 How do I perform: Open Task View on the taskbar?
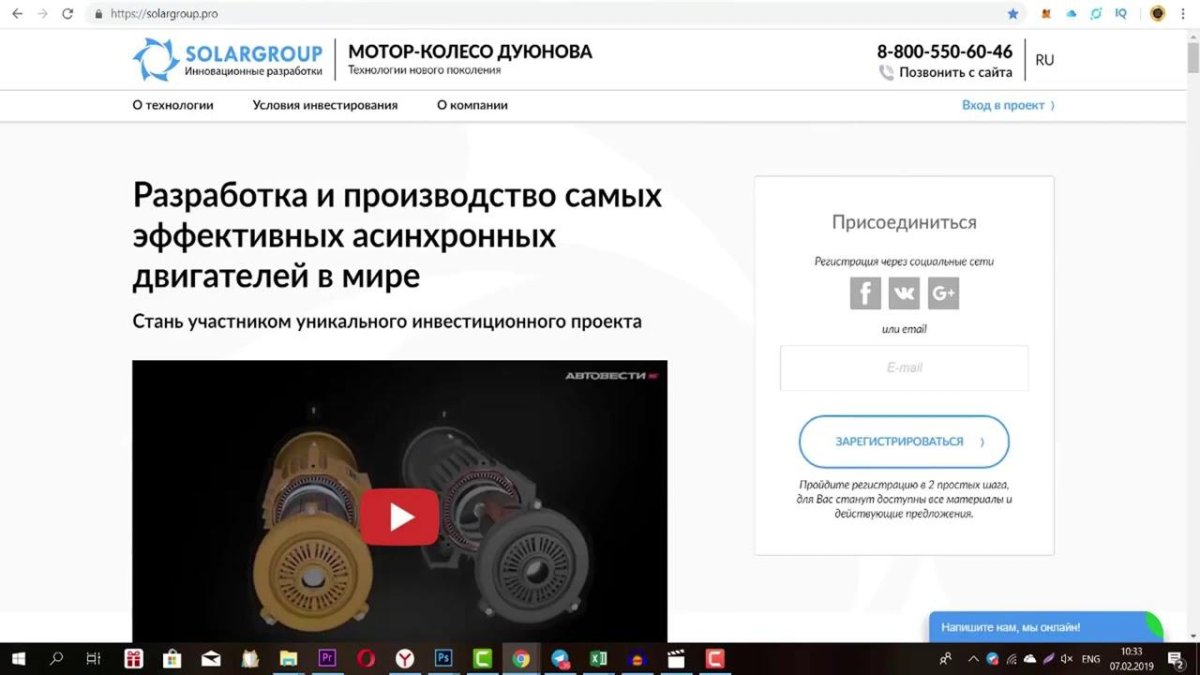(x=93, y=659)
